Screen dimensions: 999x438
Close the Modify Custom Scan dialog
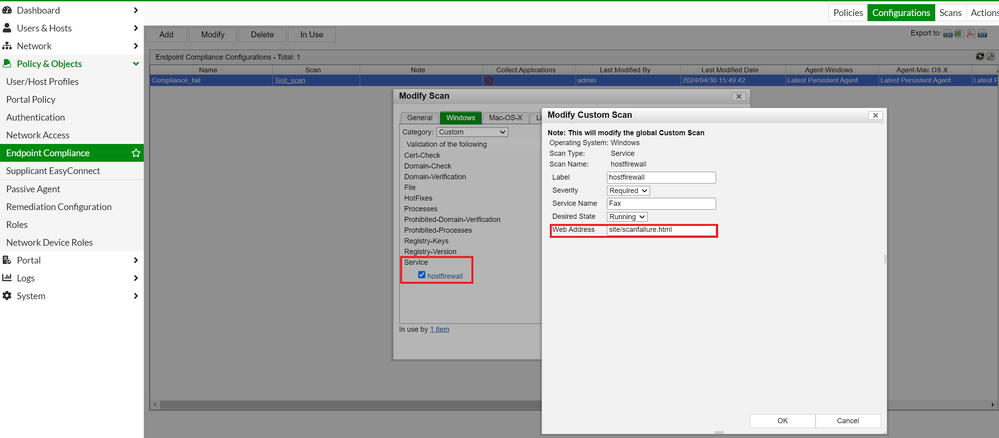pyautogui.click(x=875, y=115)
